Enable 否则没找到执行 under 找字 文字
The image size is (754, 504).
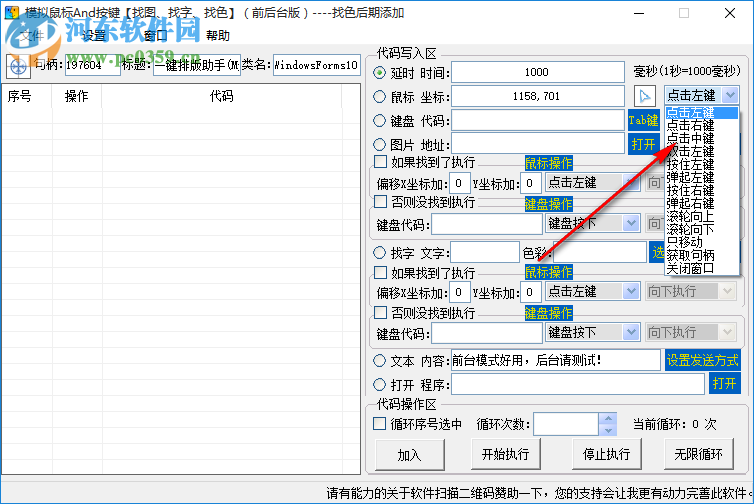tap(380, 313)
